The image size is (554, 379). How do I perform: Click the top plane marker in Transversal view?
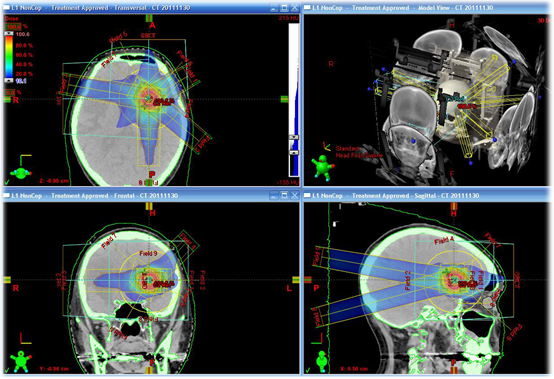pyautogui.click(x=149, y=18)
